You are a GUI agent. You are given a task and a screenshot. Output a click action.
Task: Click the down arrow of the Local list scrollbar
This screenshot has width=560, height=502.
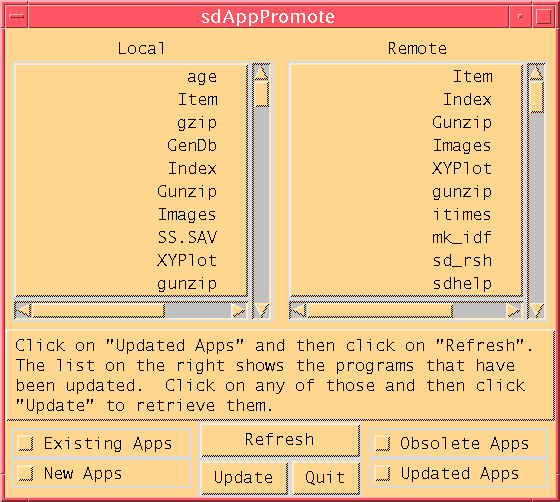[261, 310]
